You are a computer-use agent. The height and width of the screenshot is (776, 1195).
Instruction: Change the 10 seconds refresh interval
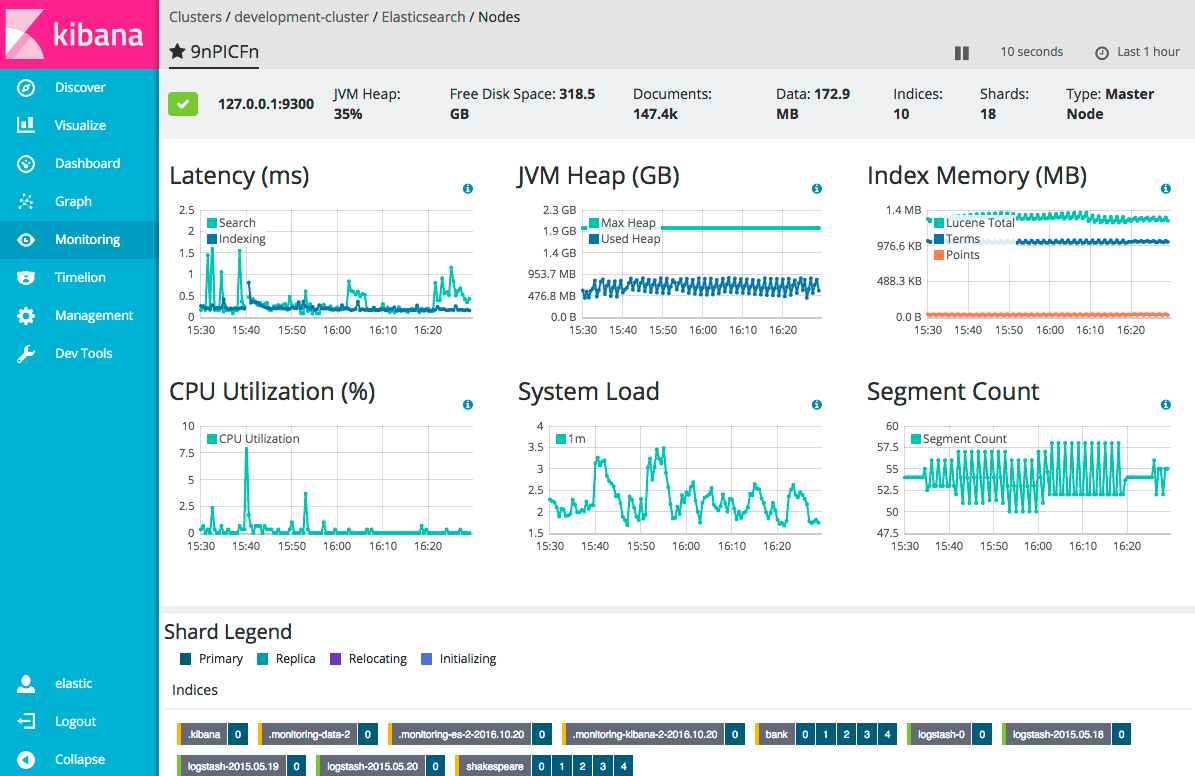tap(1031, 51)
